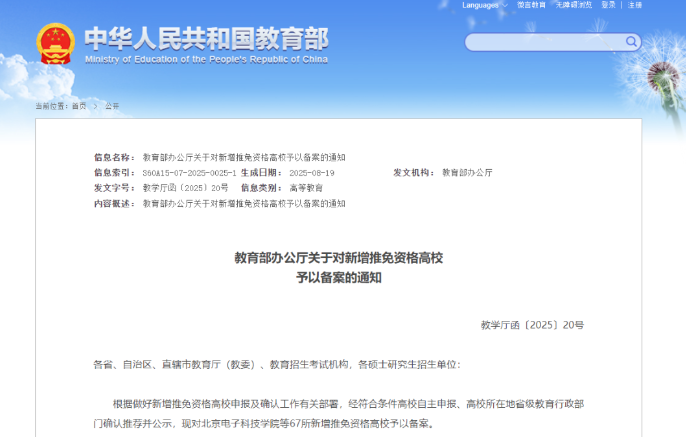Click the index number S60A15-07-2025-0025-1
The image size is (686, 443).
click(x=189, y=173)
